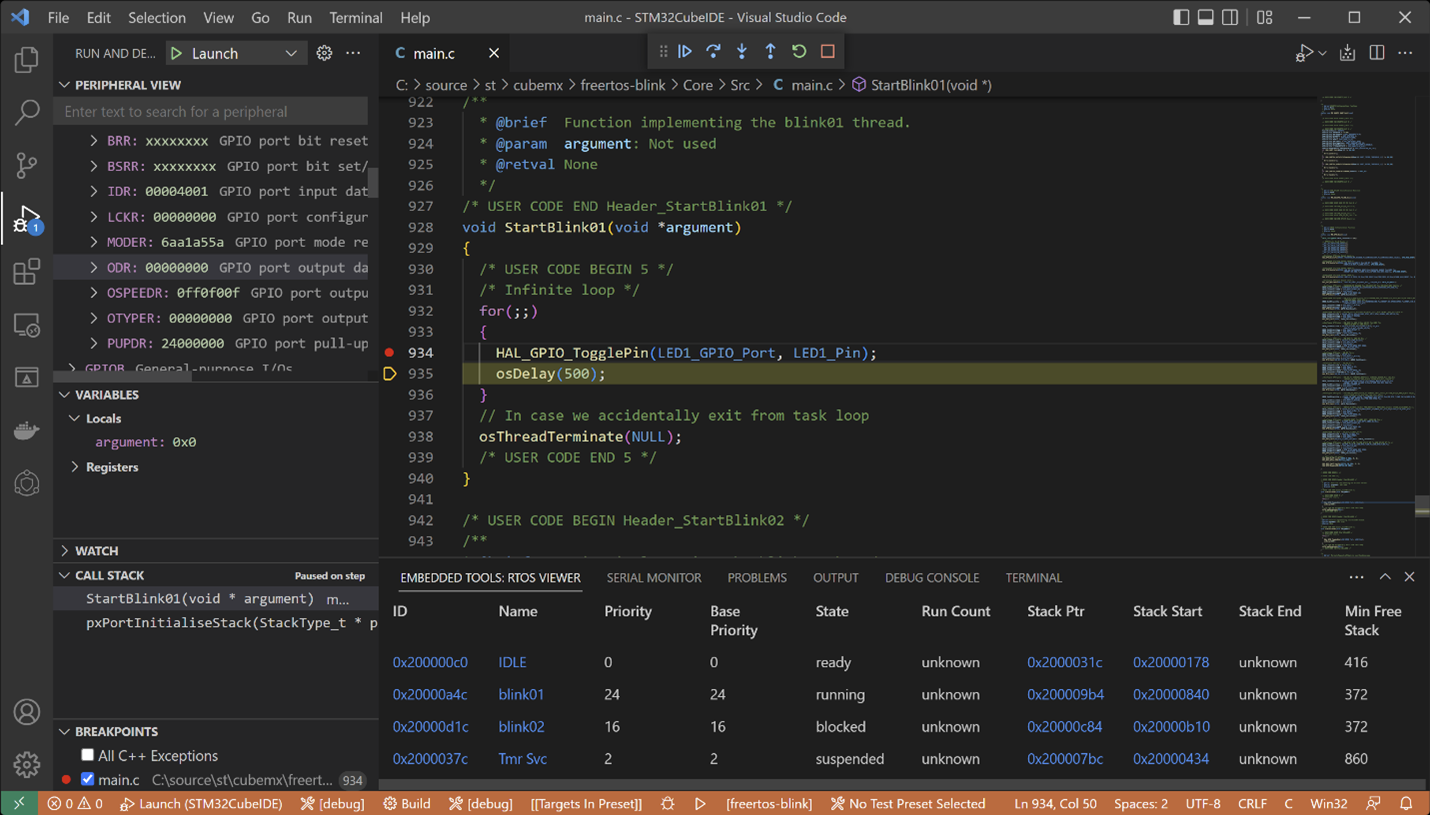1430x815 pixels.
Task: Click blink01 thread name link
Action: pos(521,694)
